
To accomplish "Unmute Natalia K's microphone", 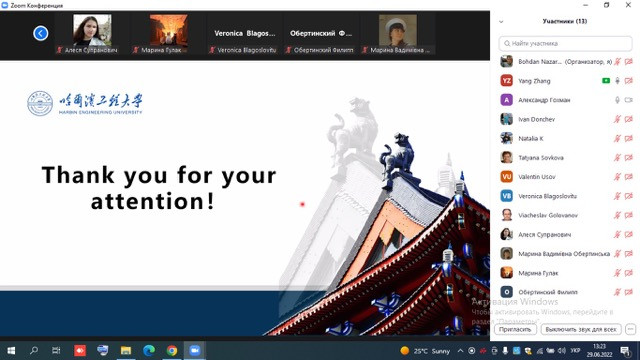I will pyautogui.click(x=618, y=138).
